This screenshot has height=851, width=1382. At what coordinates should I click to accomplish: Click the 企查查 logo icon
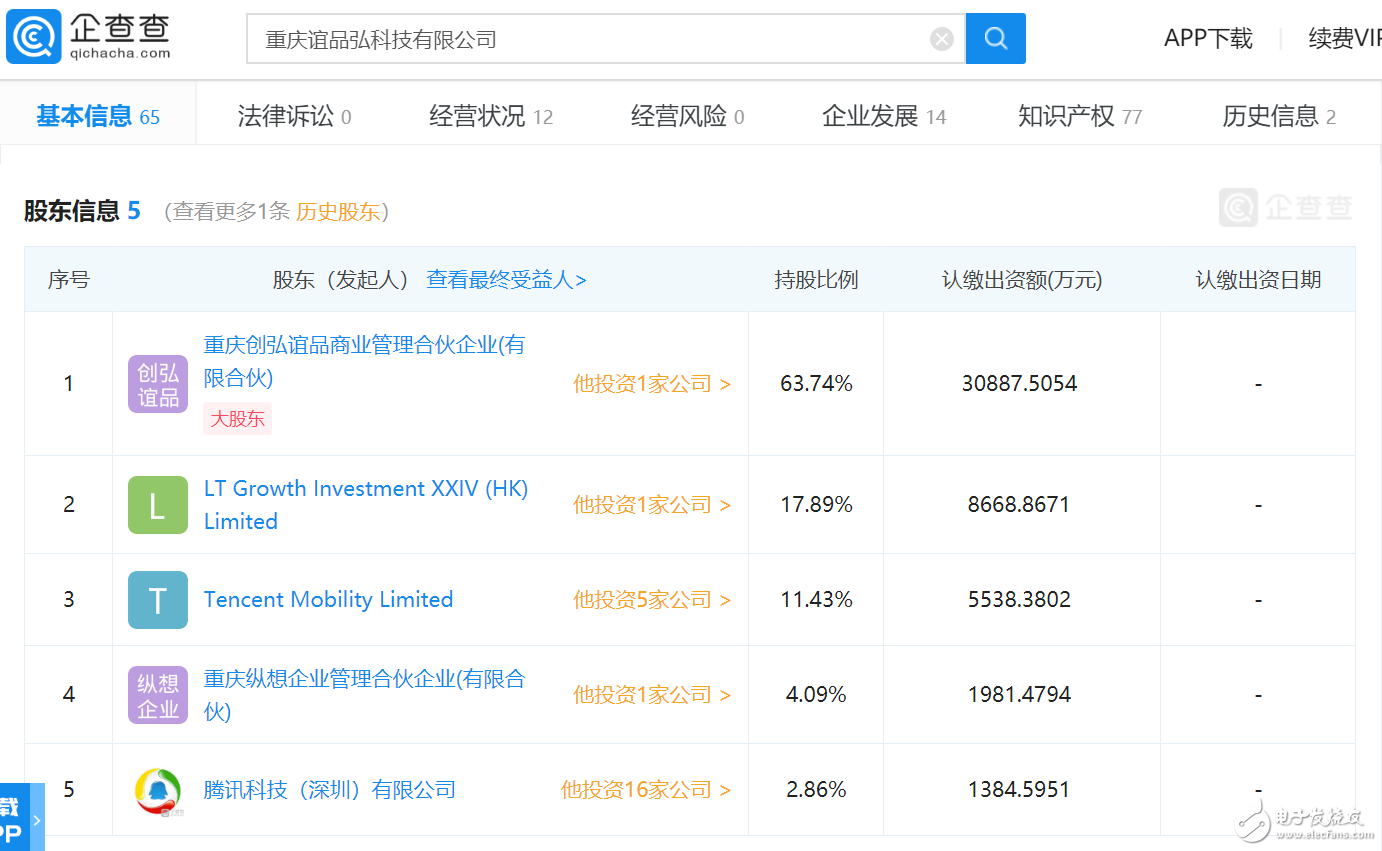point(33,35)
